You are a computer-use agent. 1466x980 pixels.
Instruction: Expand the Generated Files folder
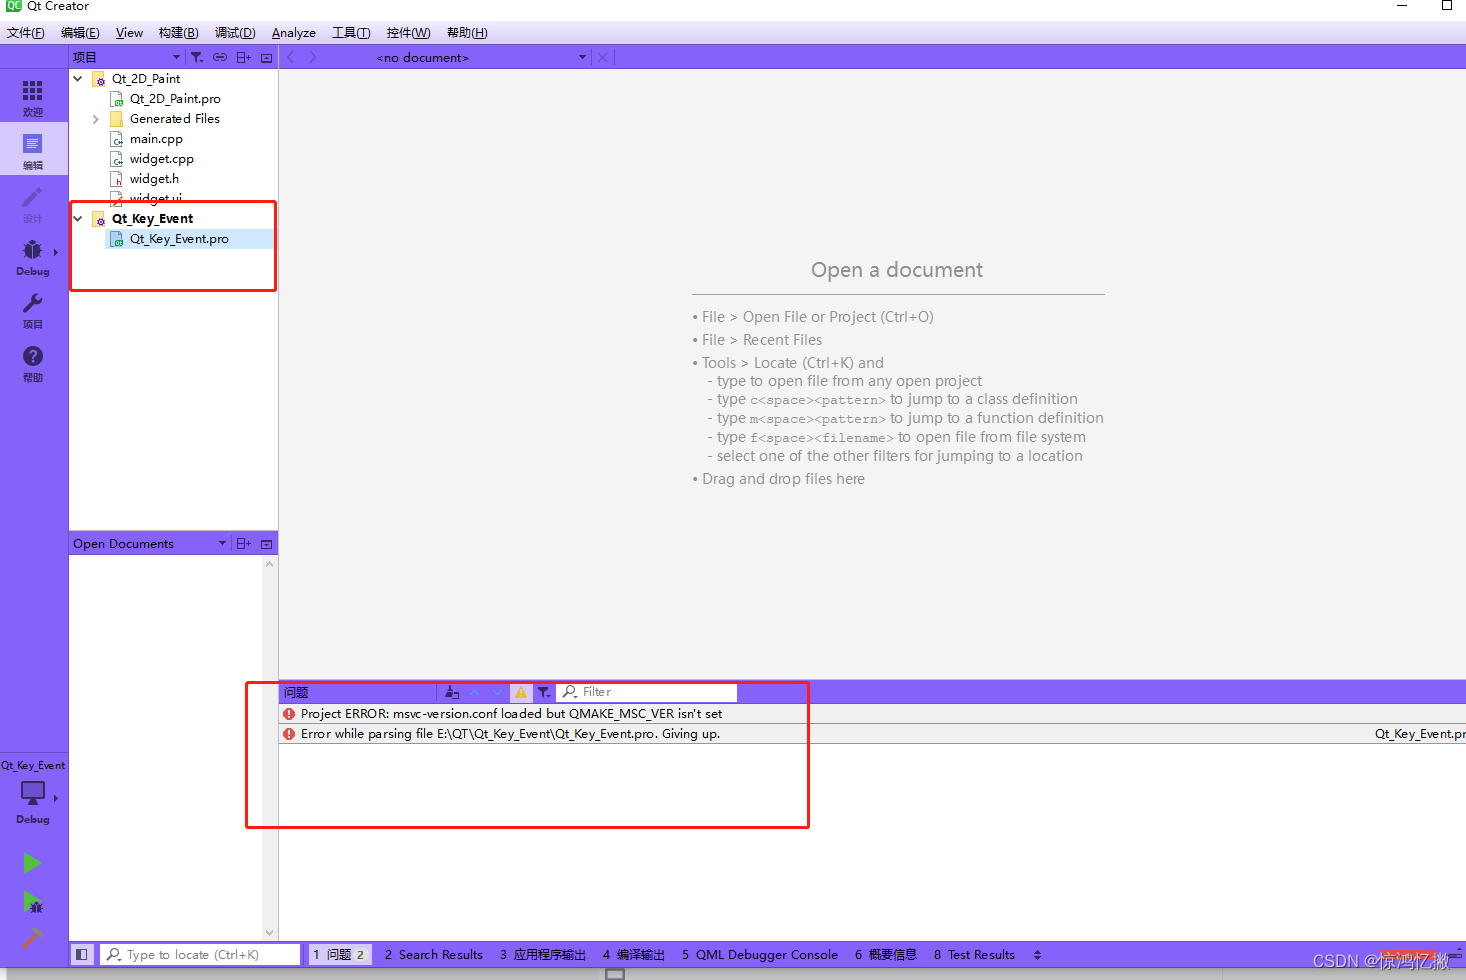coord(96,119)
